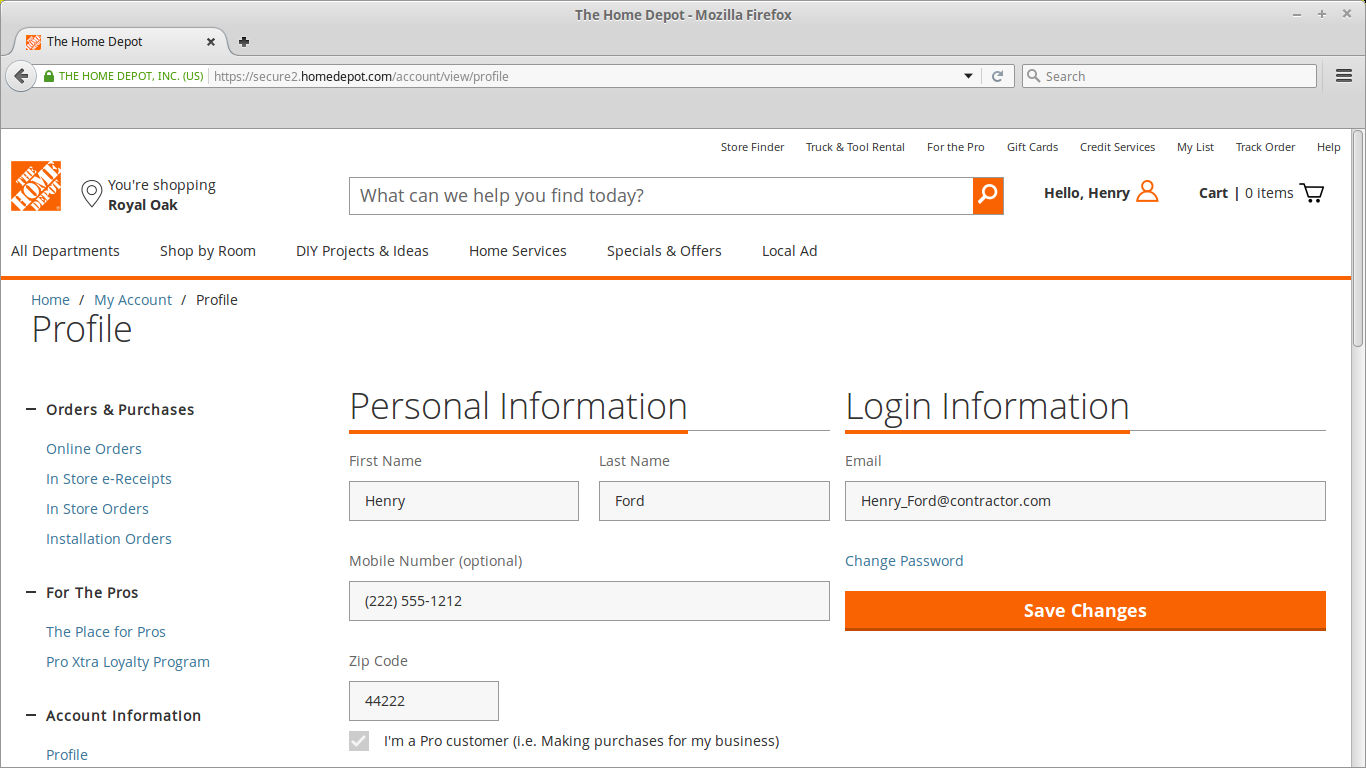Visit the Pro Xtra Loyalty Program page
Screen dimensions: 1366x768
(x=127, y=661)
